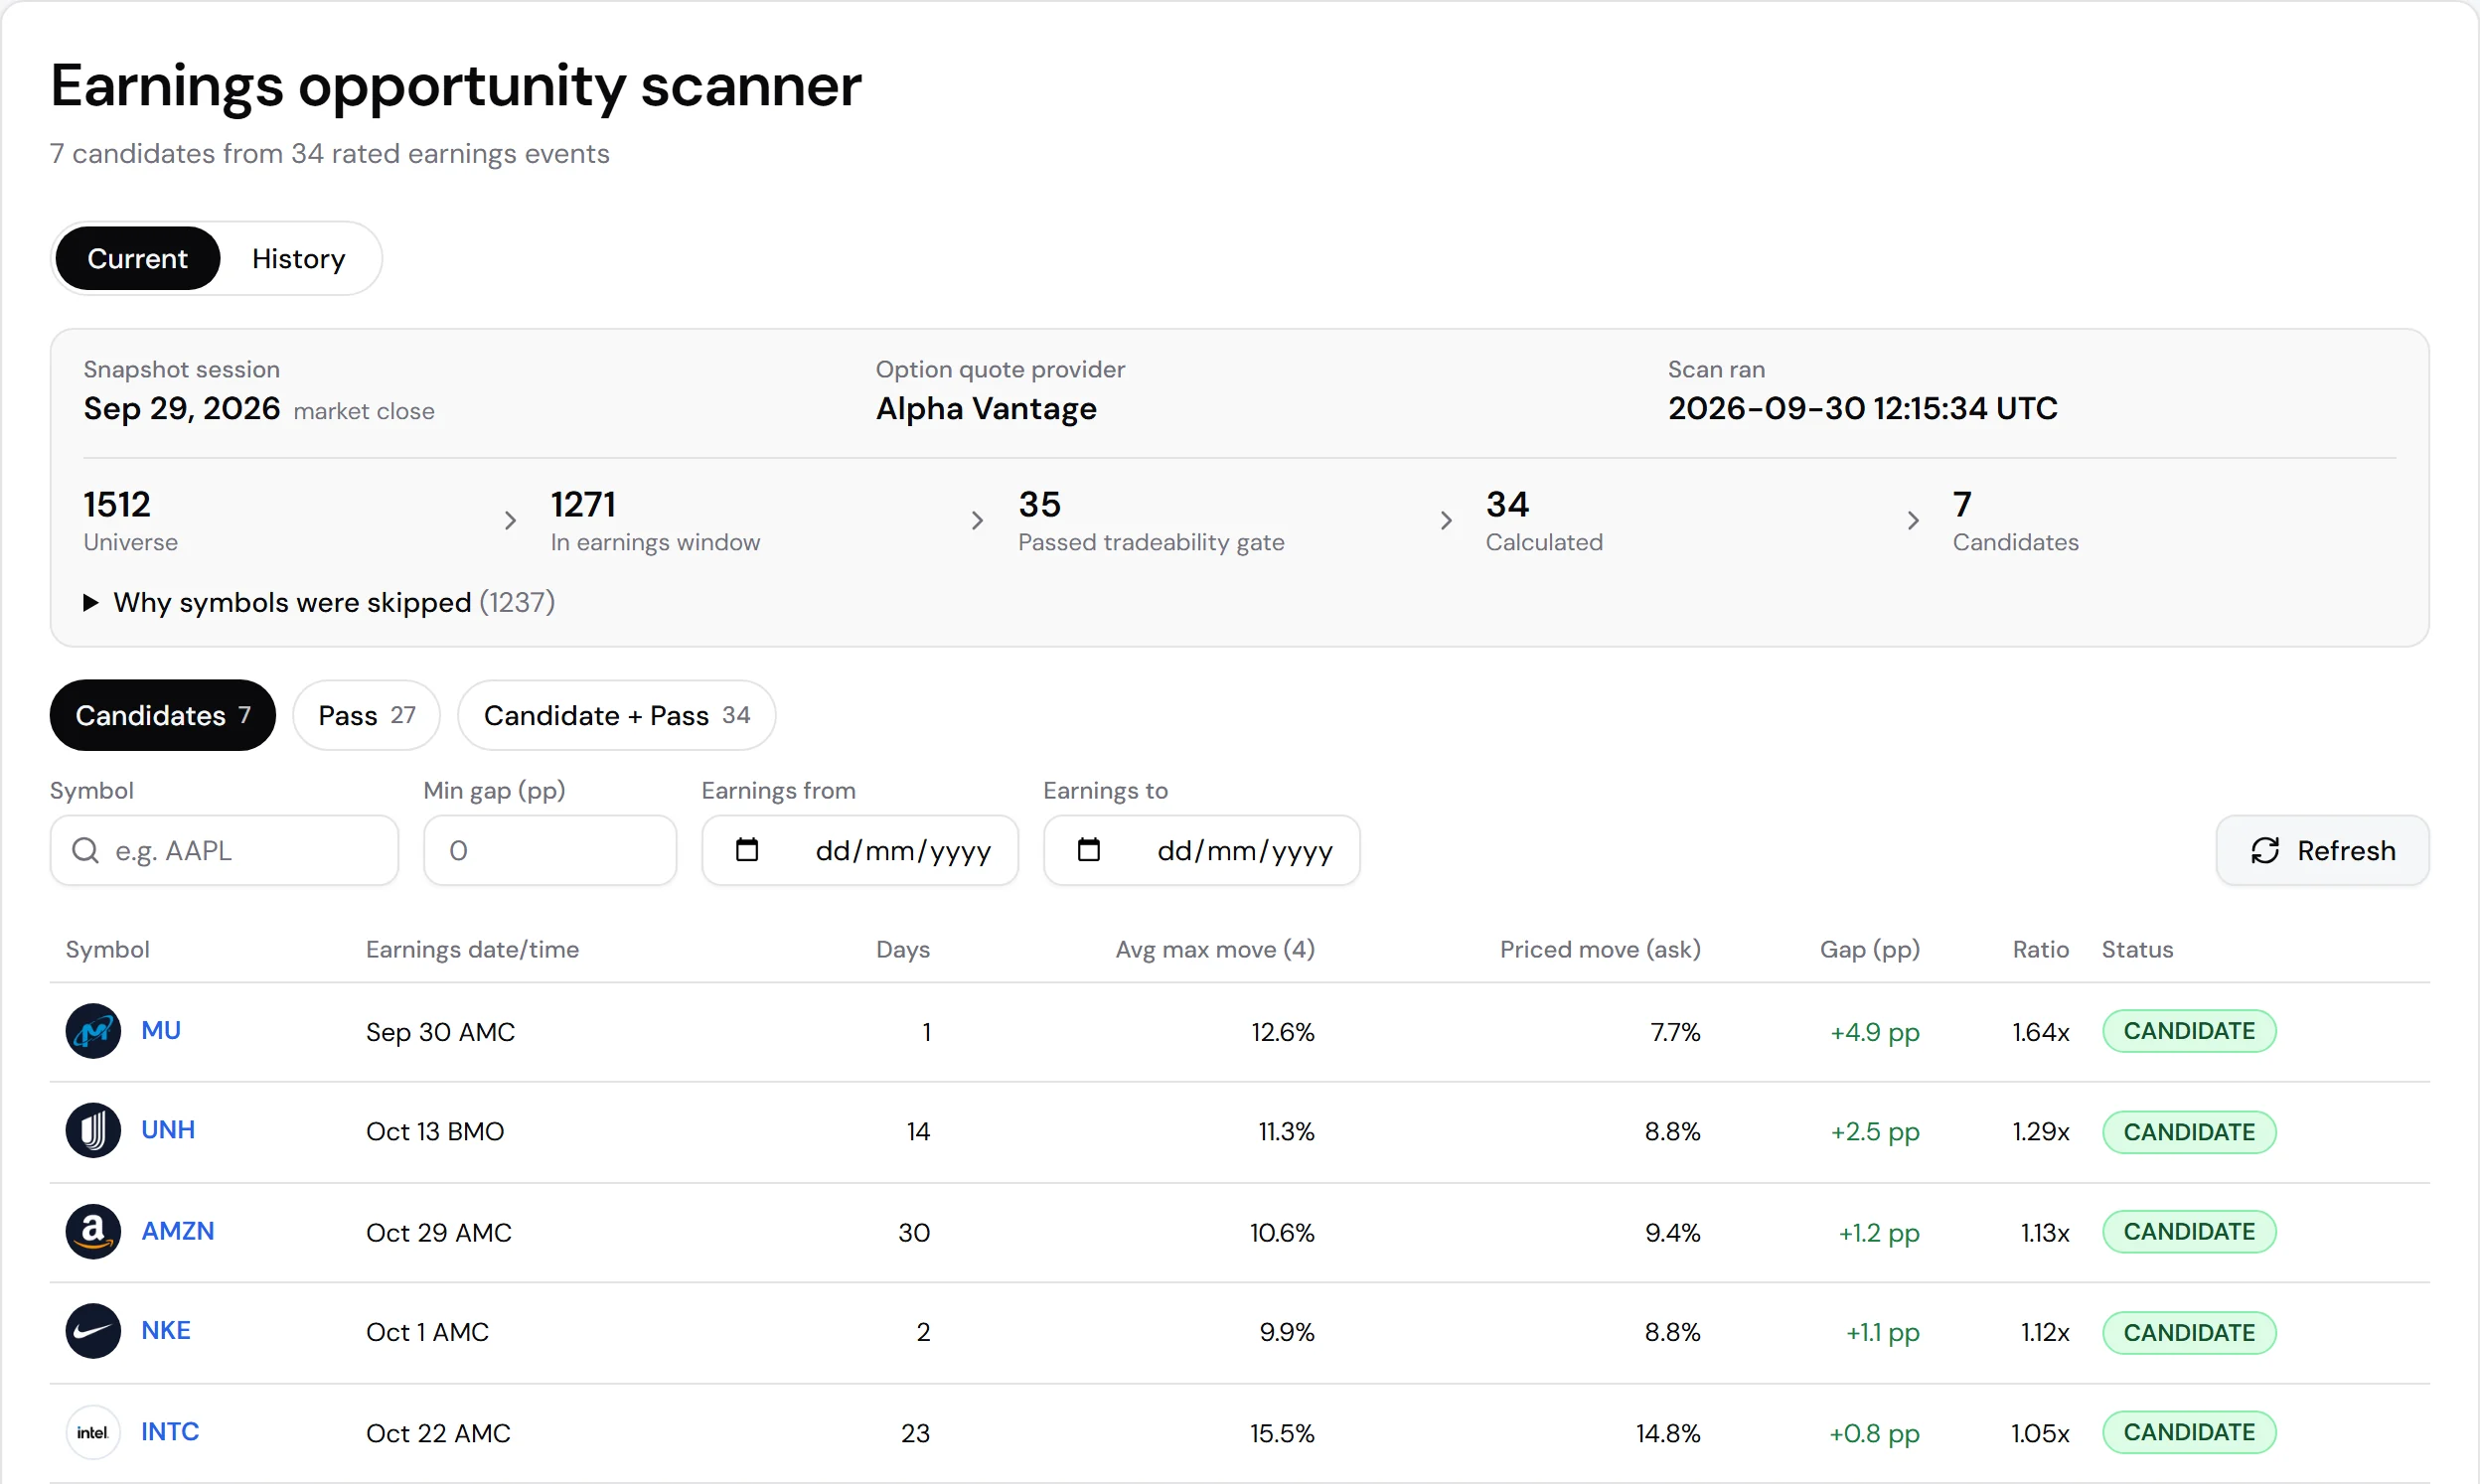Click the Ratio column header
This screenshot has width=2480, height=1484.
pyautogui.click(x=2041, y=950)
